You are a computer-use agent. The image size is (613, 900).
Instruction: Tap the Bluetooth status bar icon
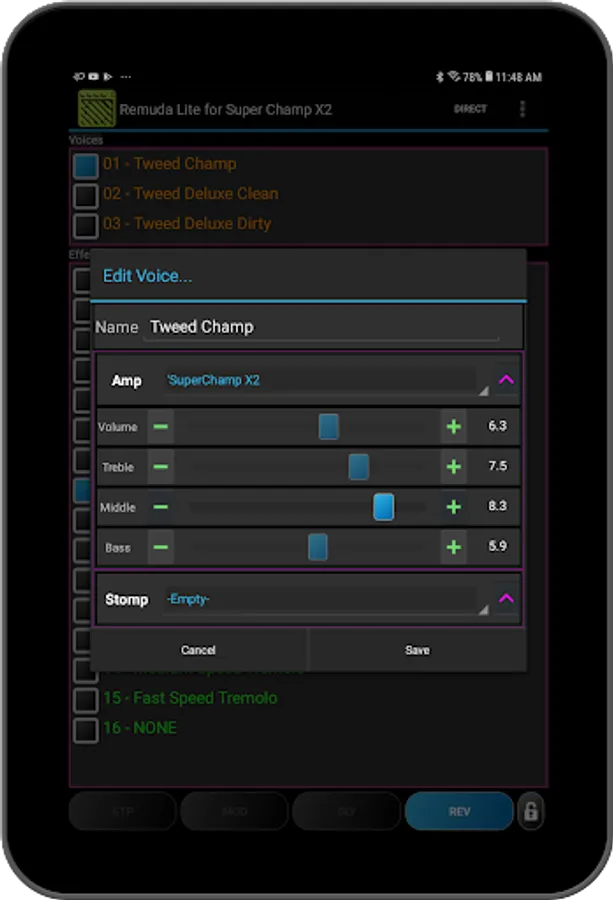point(440,77)
